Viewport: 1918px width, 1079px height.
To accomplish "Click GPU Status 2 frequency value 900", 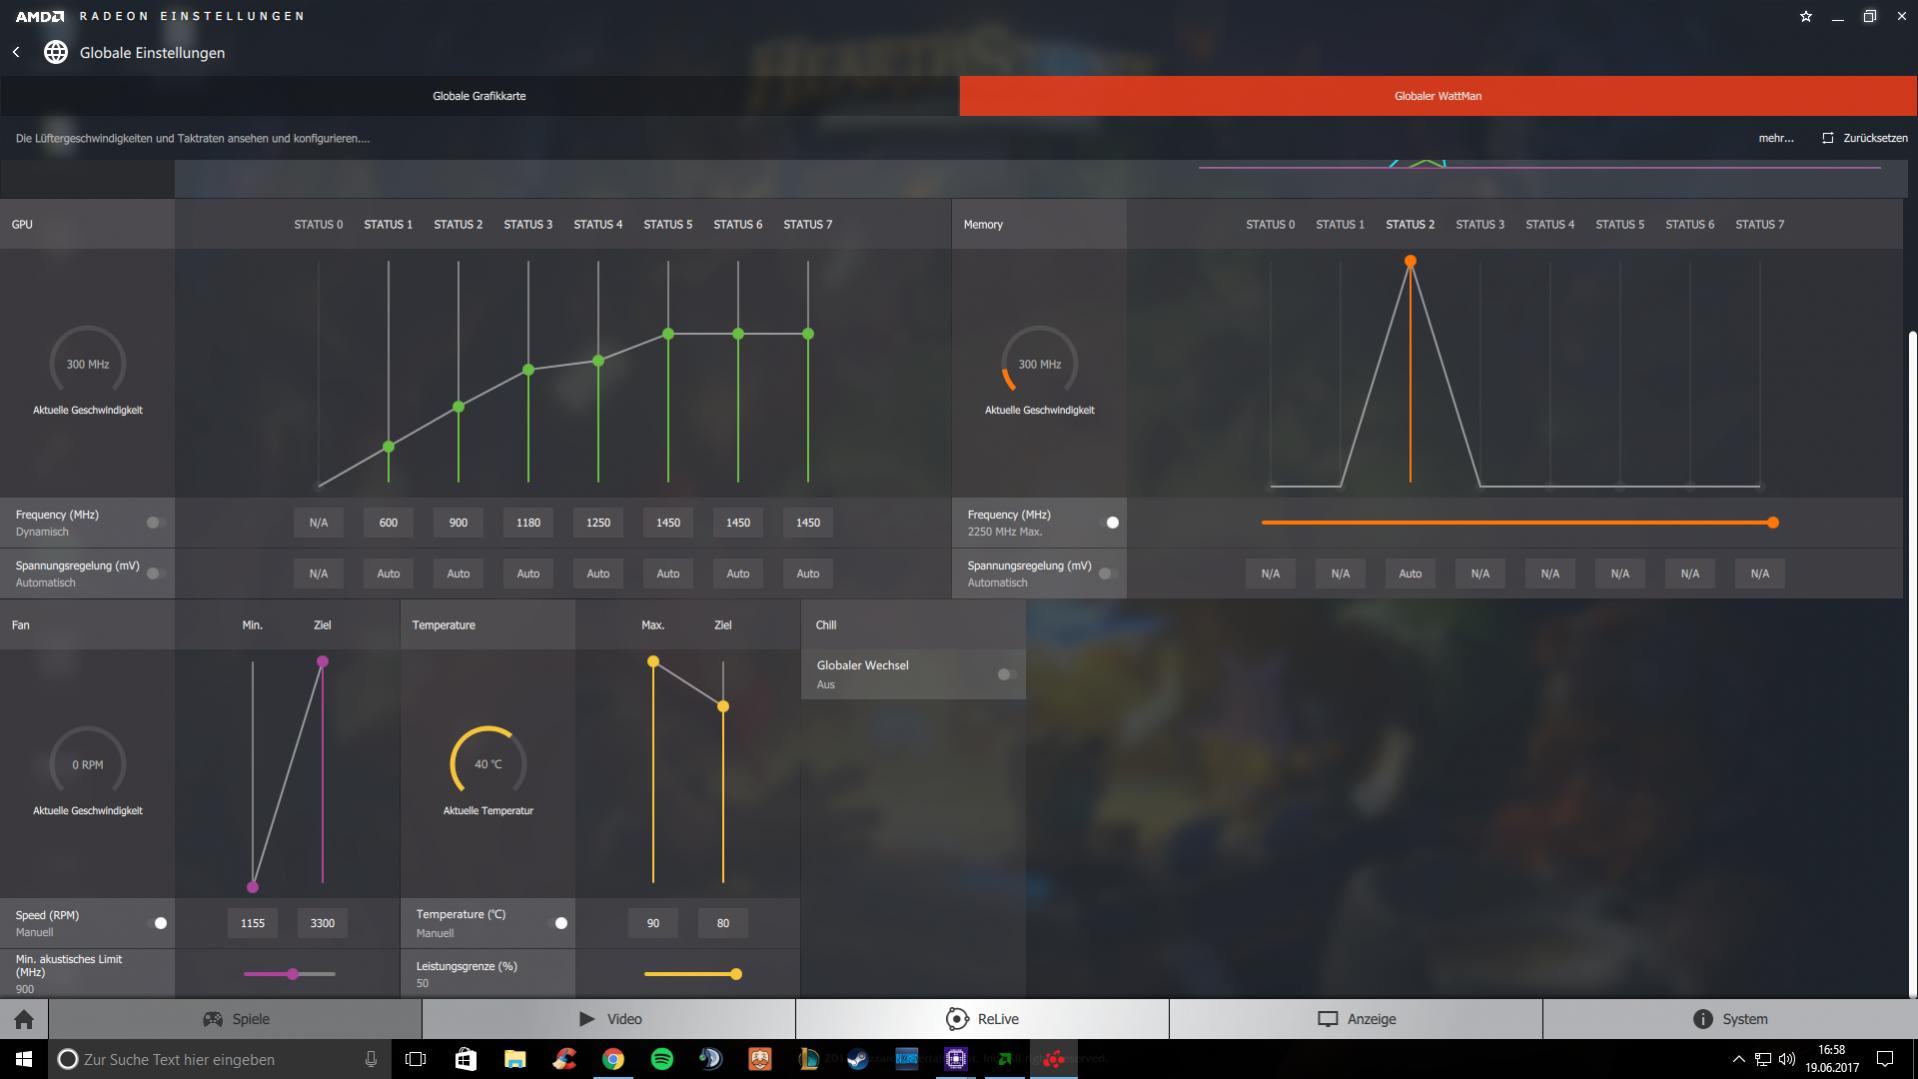I will coord(458,522).
